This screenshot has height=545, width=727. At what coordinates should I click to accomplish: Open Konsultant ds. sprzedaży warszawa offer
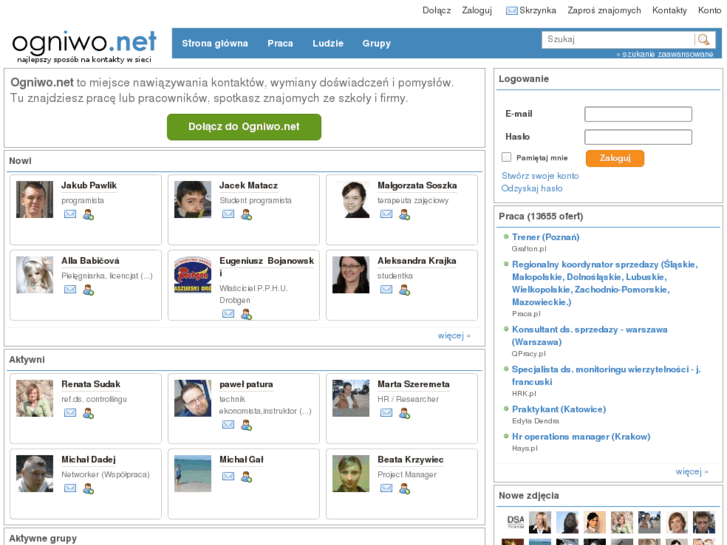tap(589, 335)
